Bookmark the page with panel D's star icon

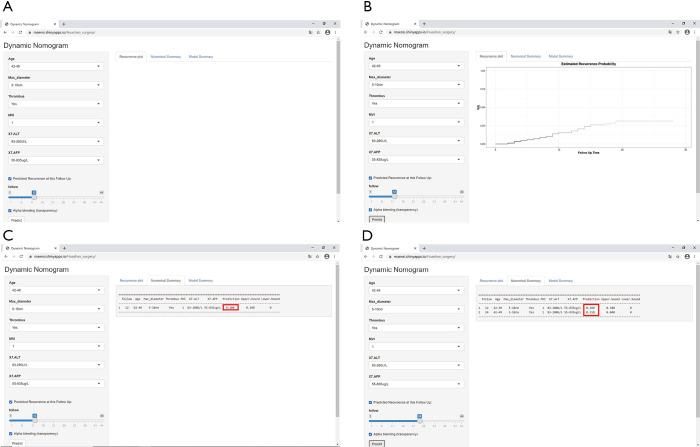678,257
